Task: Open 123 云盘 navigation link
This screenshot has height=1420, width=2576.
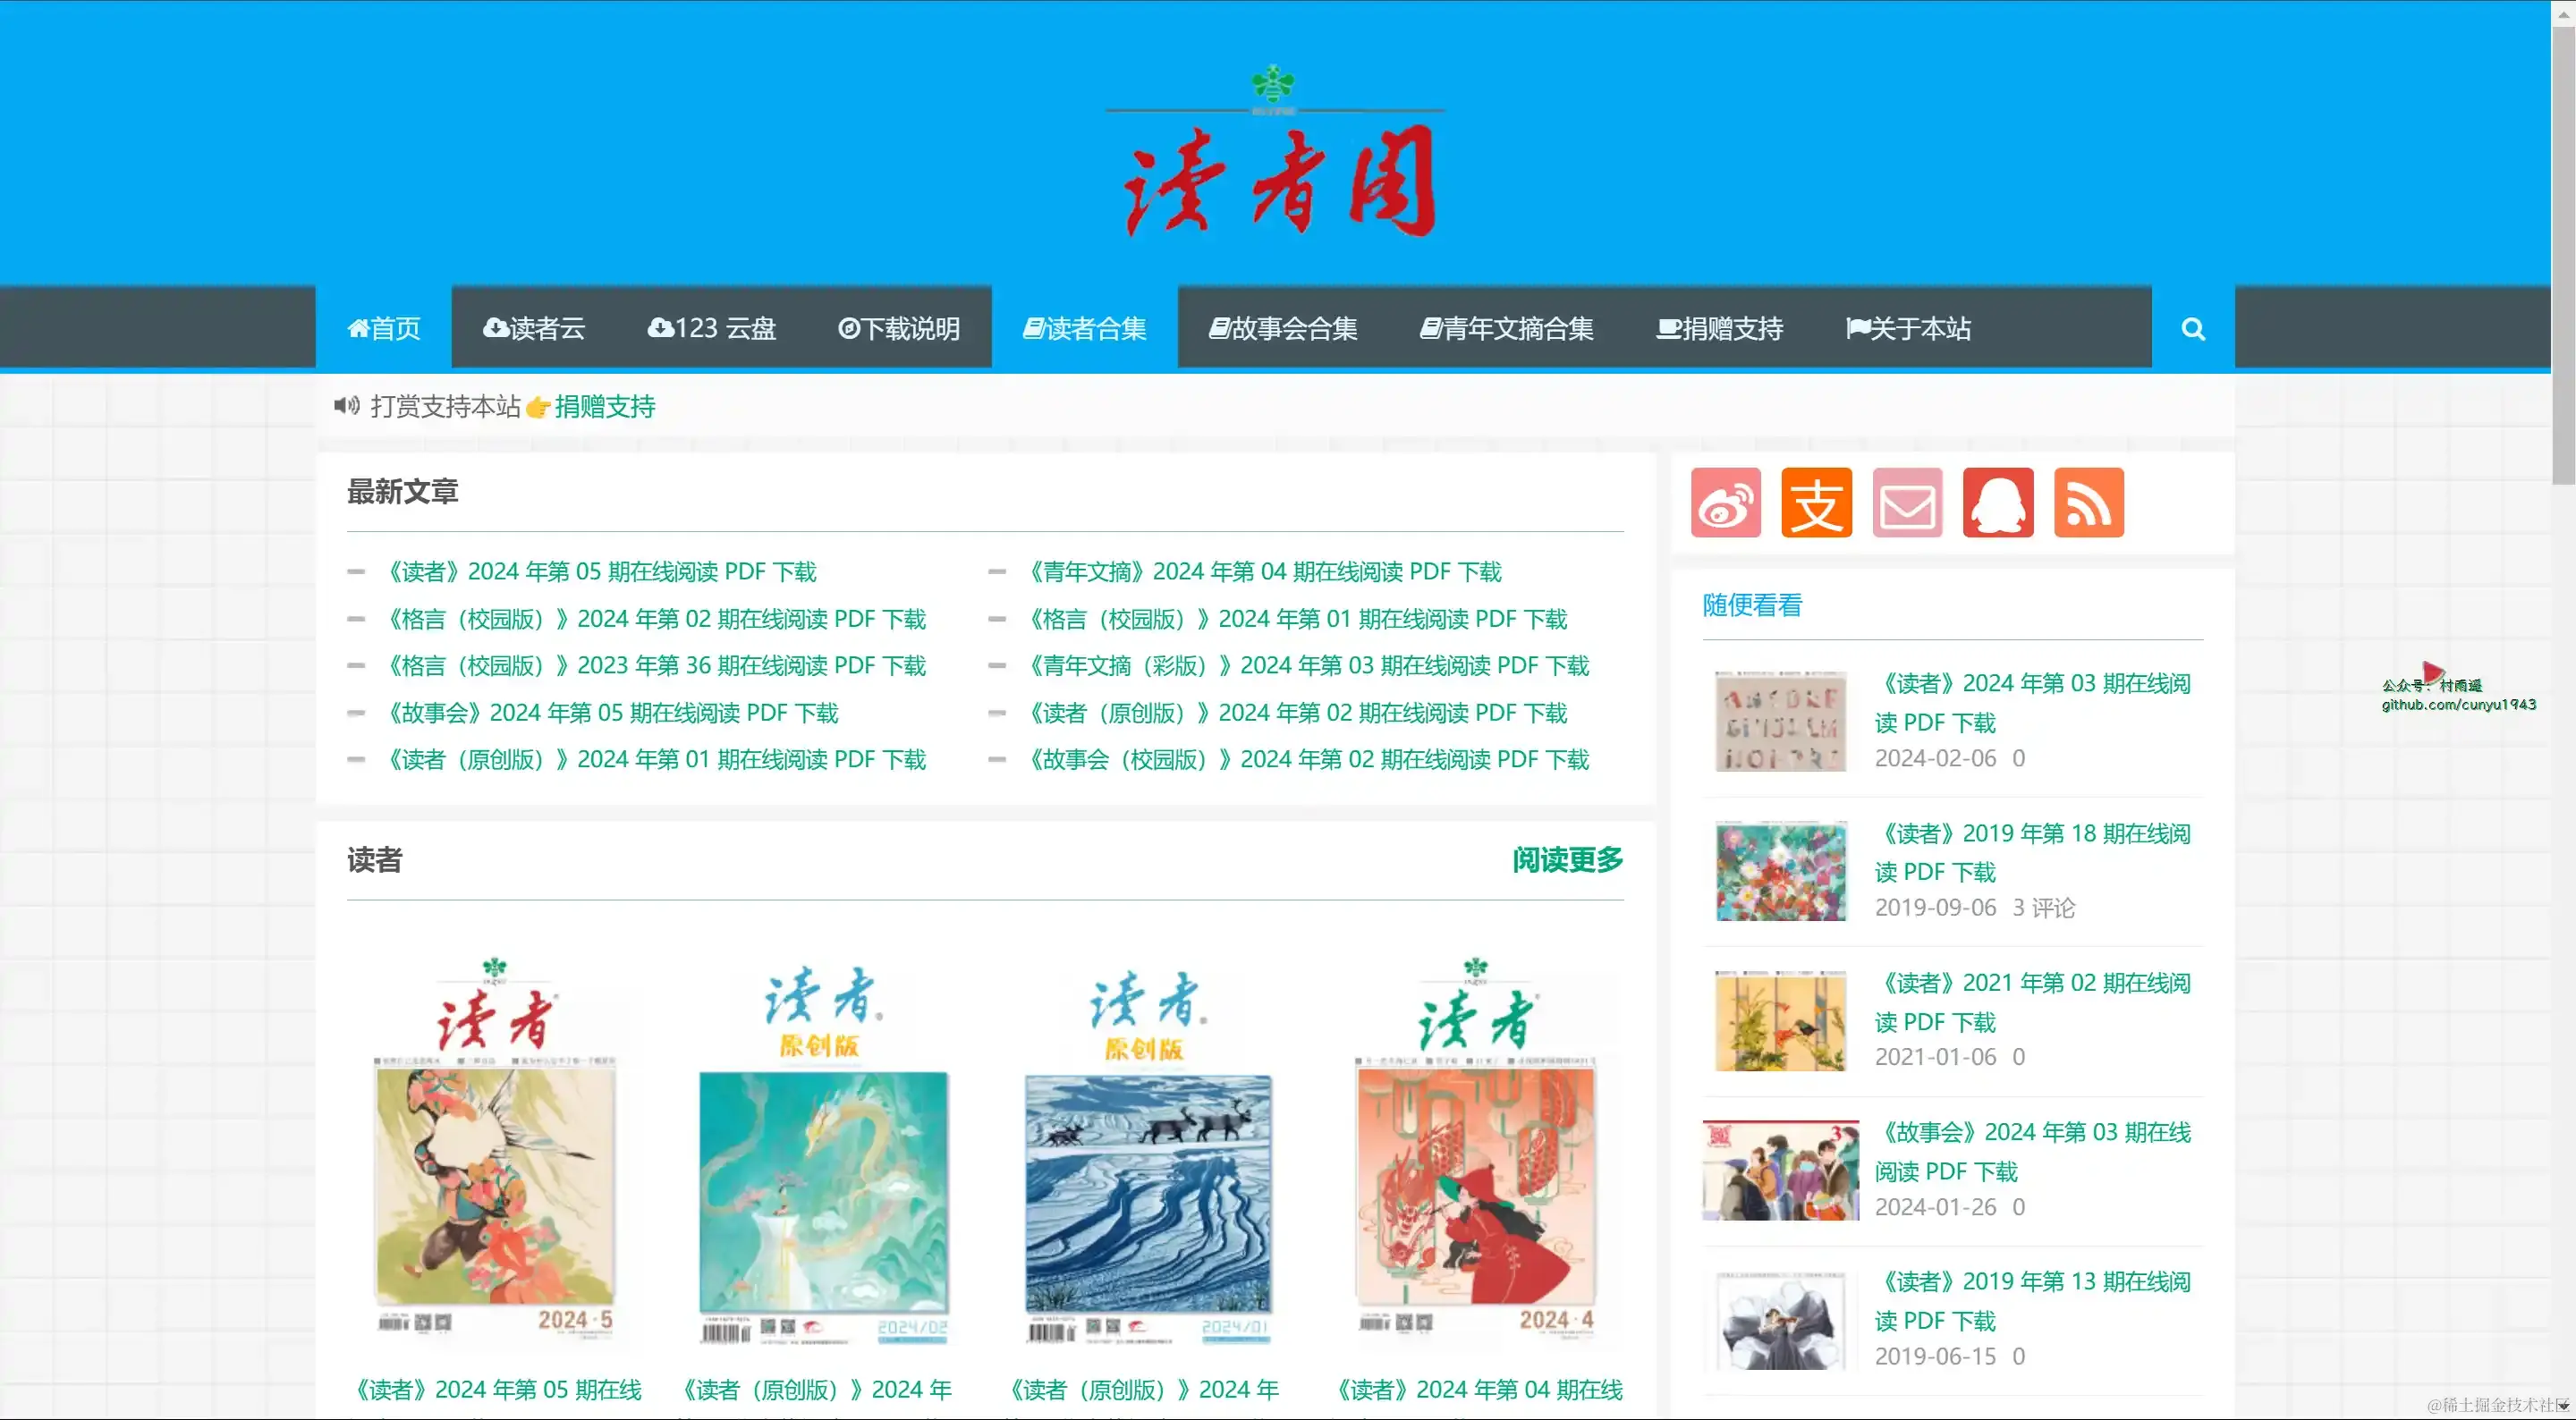Action: click(x=712, y=329)
